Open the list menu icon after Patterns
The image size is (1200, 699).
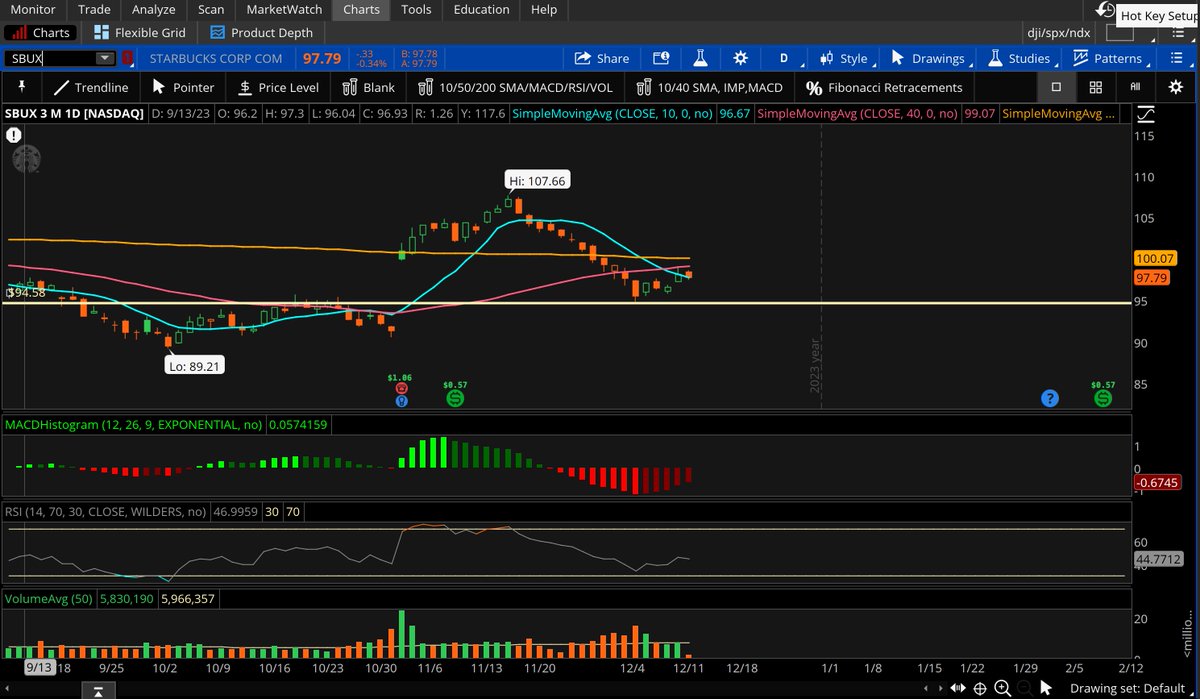coord(1176,58)
